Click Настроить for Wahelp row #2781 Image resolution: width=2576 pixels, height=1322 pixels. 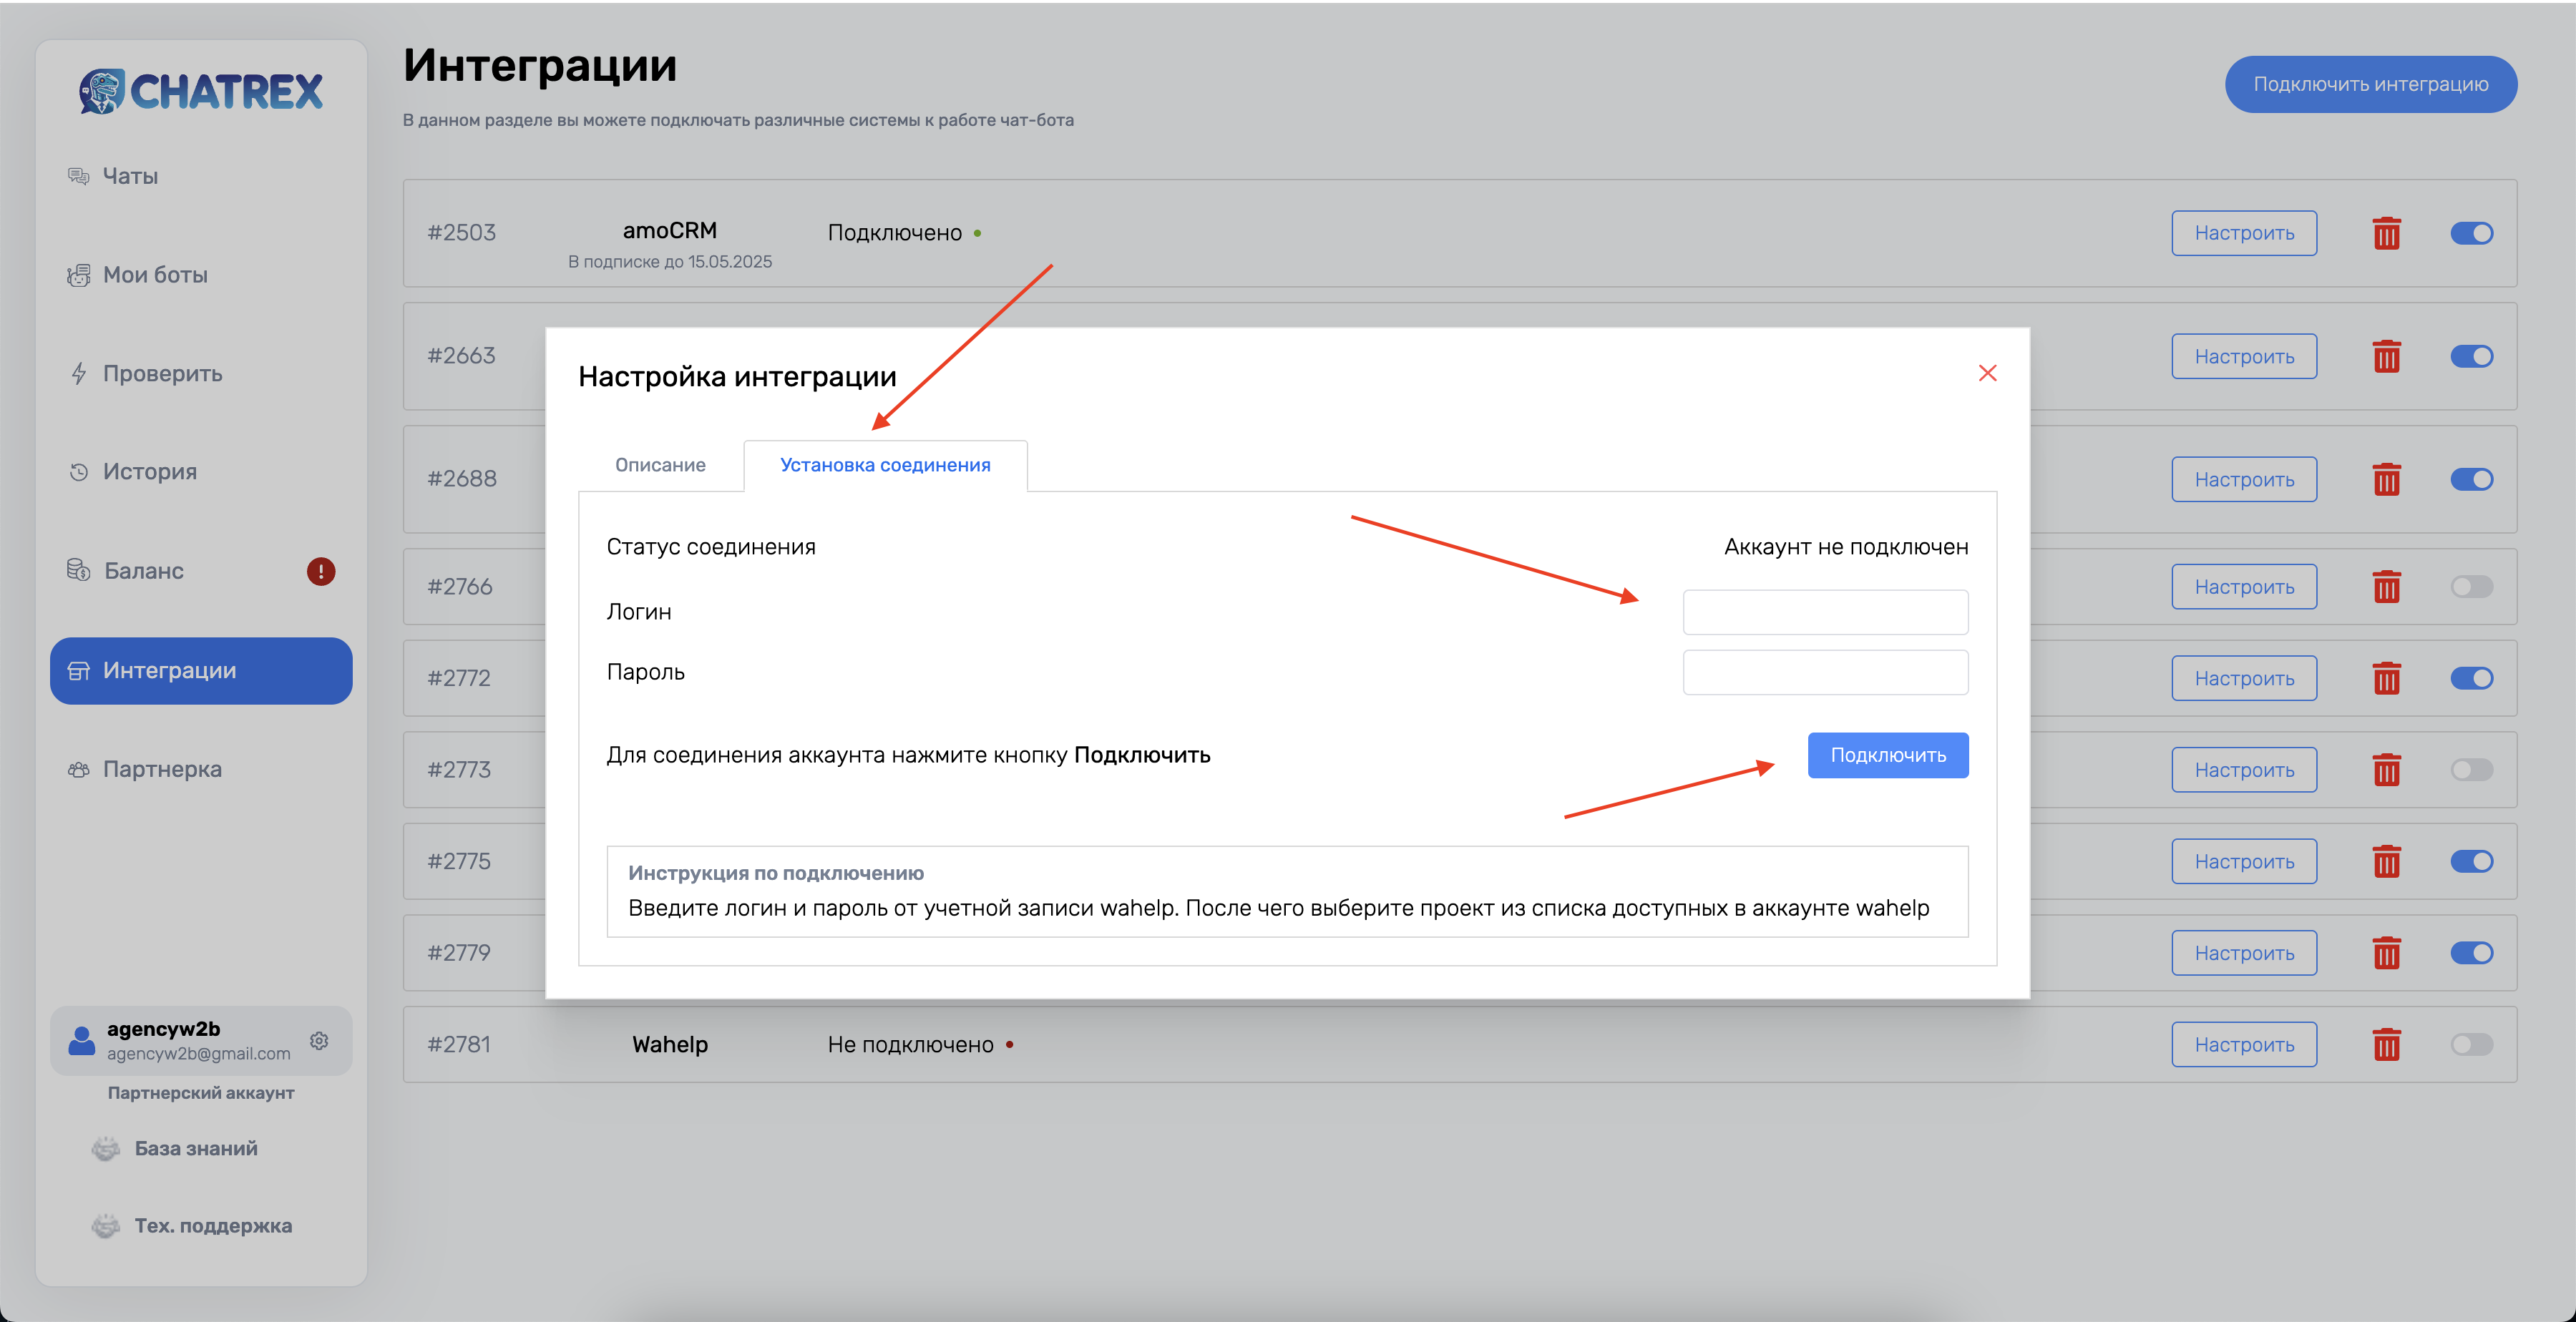click(2244, 1044)
